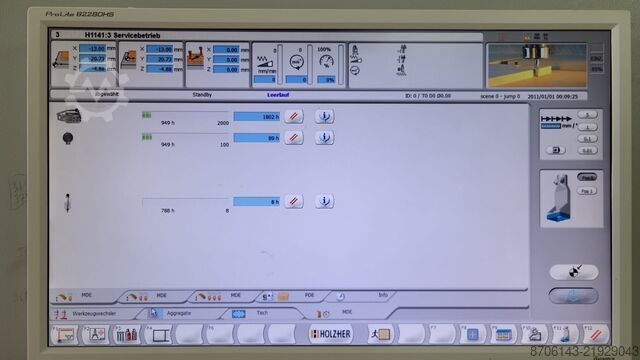Click the 1802 h value field
This screenshot has width=640, height=360.
(x=257, y=117)
